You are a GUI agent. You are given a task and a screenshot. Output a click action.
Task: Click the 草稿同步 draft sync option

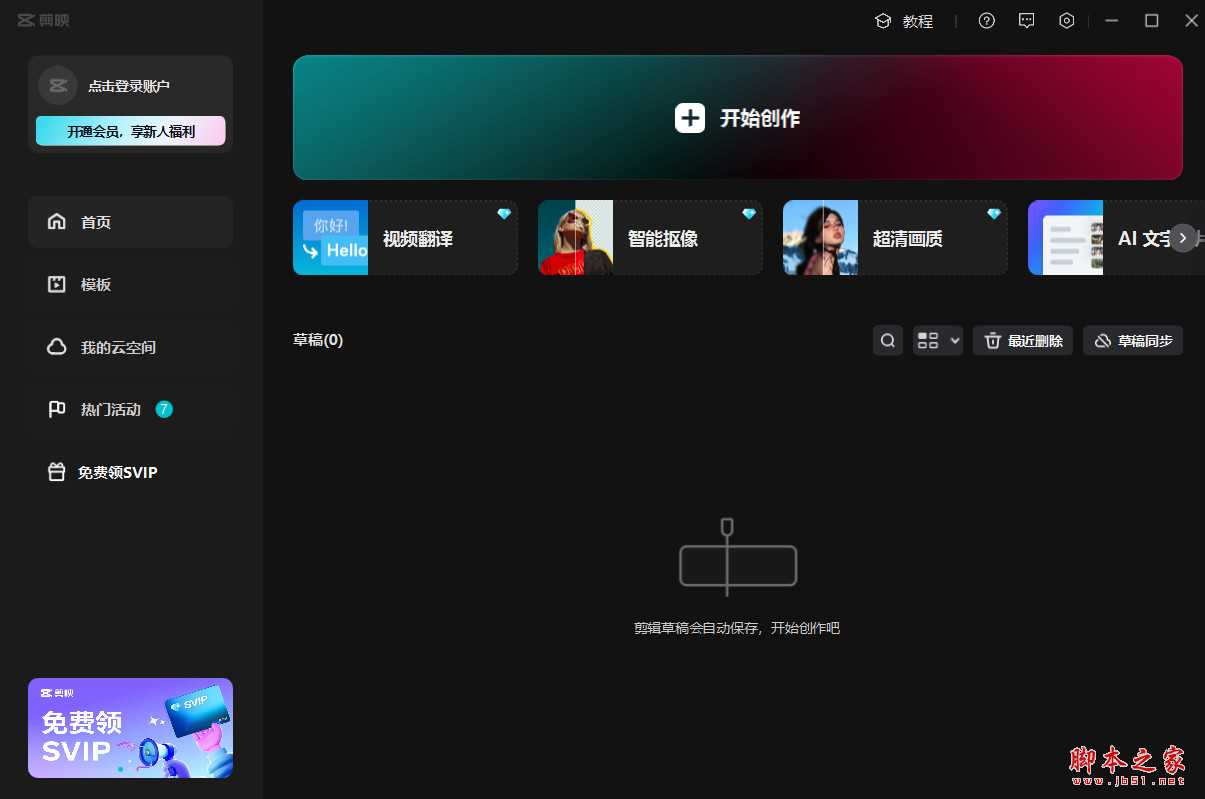pos(1132,340)
